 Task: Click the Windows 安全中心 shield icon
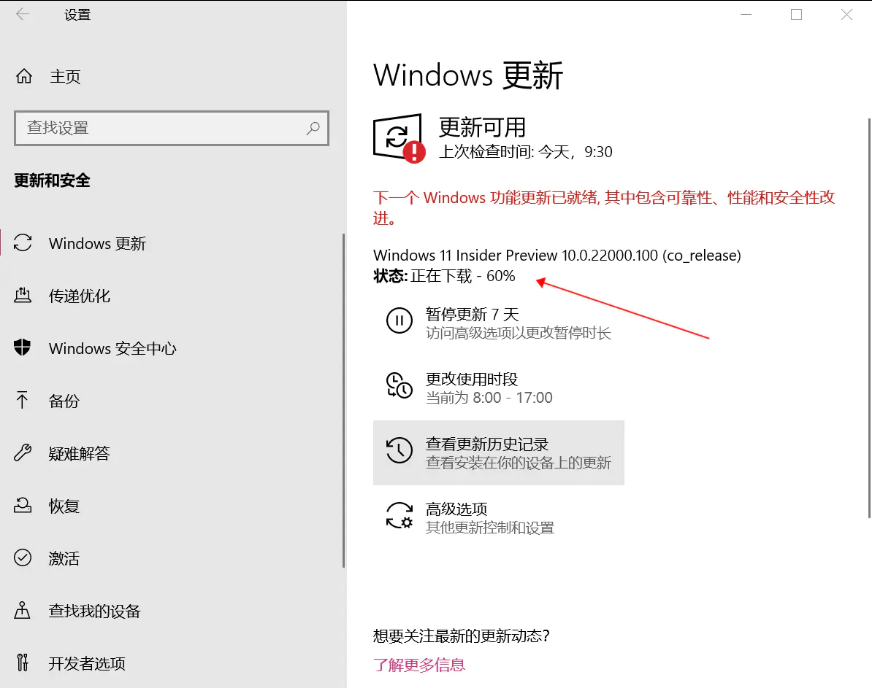click(x=22, y=347)
